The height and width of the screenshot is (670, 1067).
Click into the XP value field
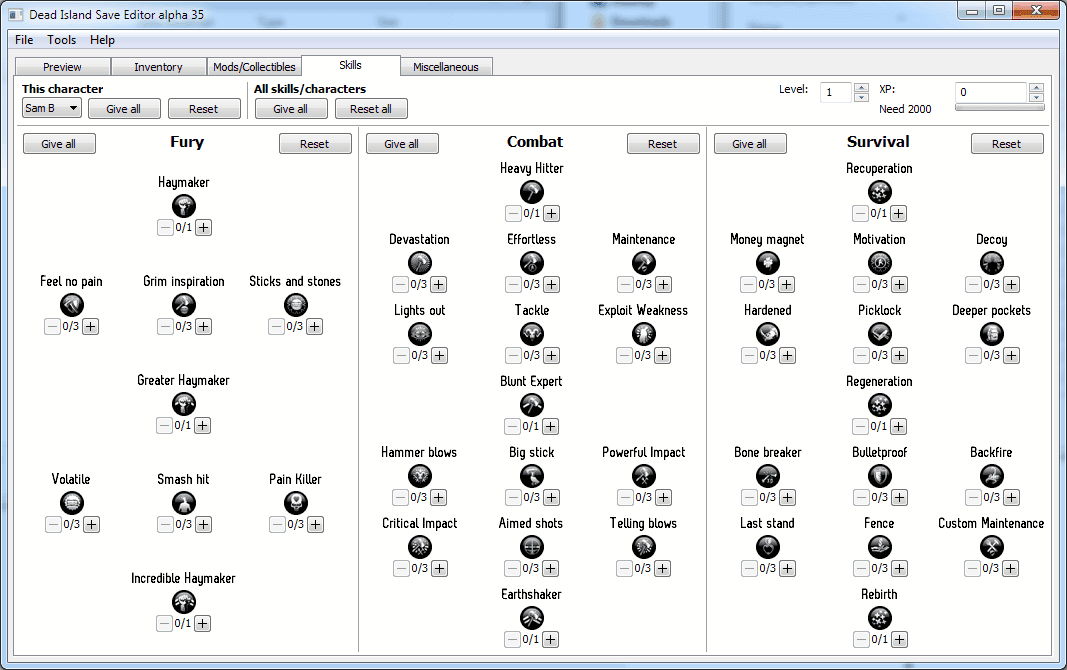(x=990, y=92)
